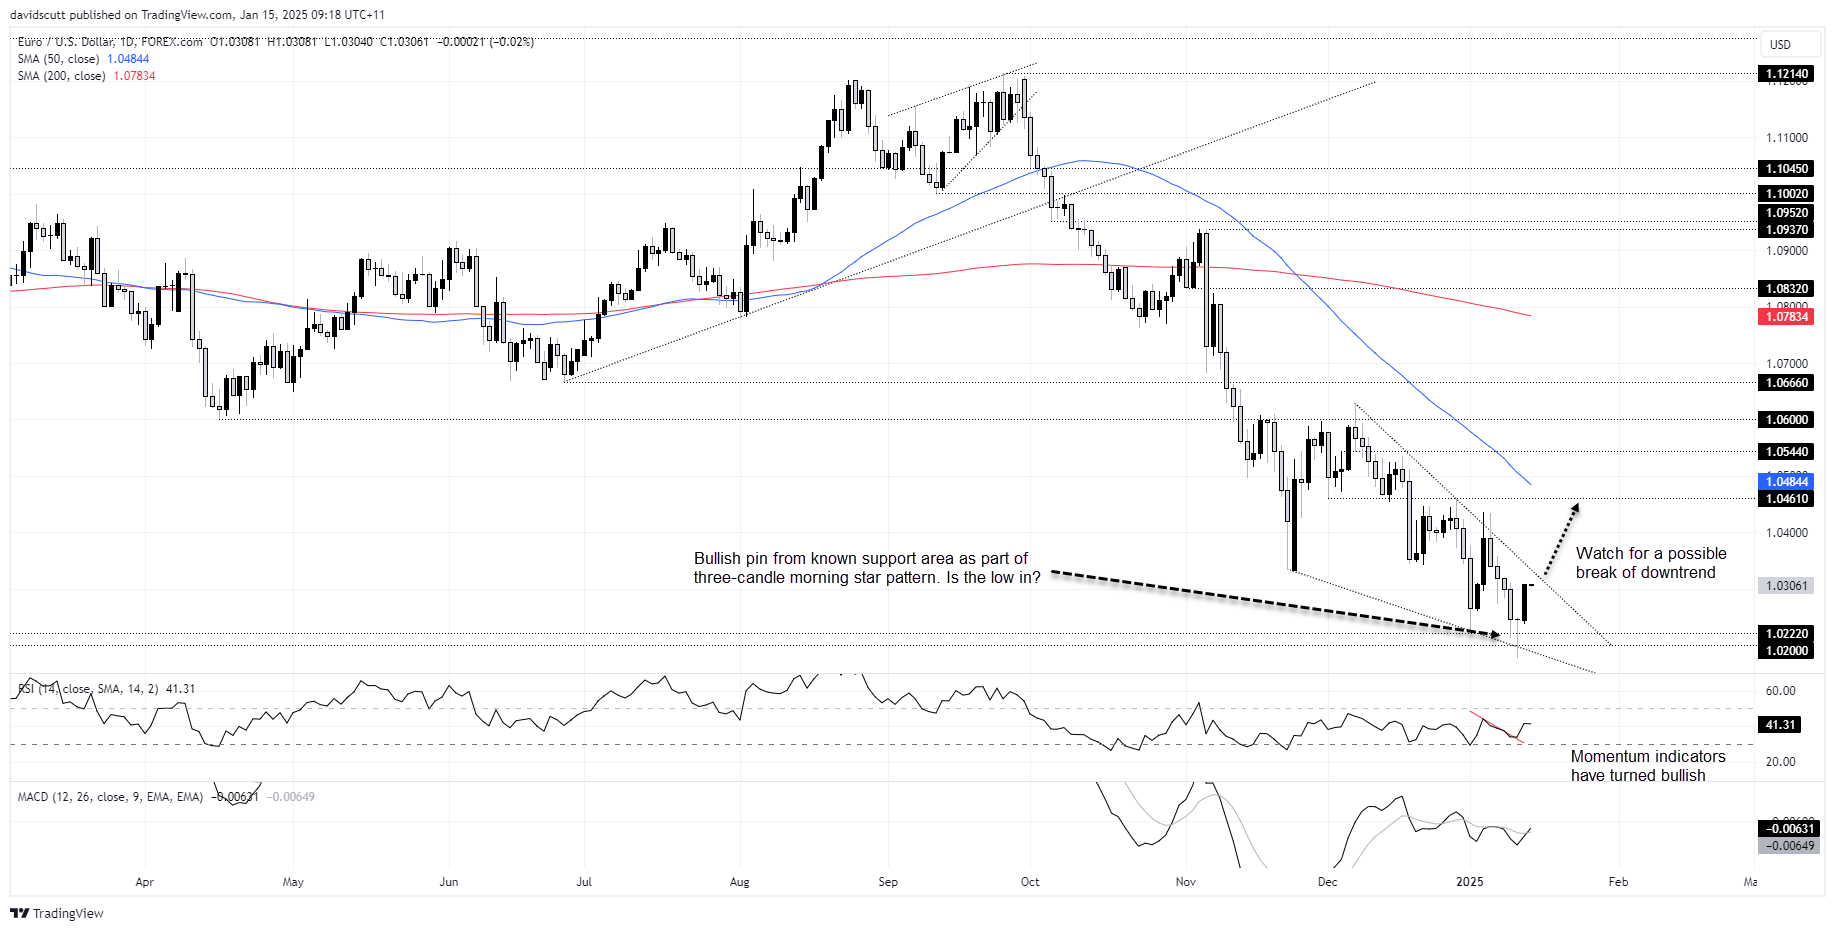The image size is (1835, 931).
Task: Select the MACD (12, 26, close, 9) legend
Action: click(166, 797)
